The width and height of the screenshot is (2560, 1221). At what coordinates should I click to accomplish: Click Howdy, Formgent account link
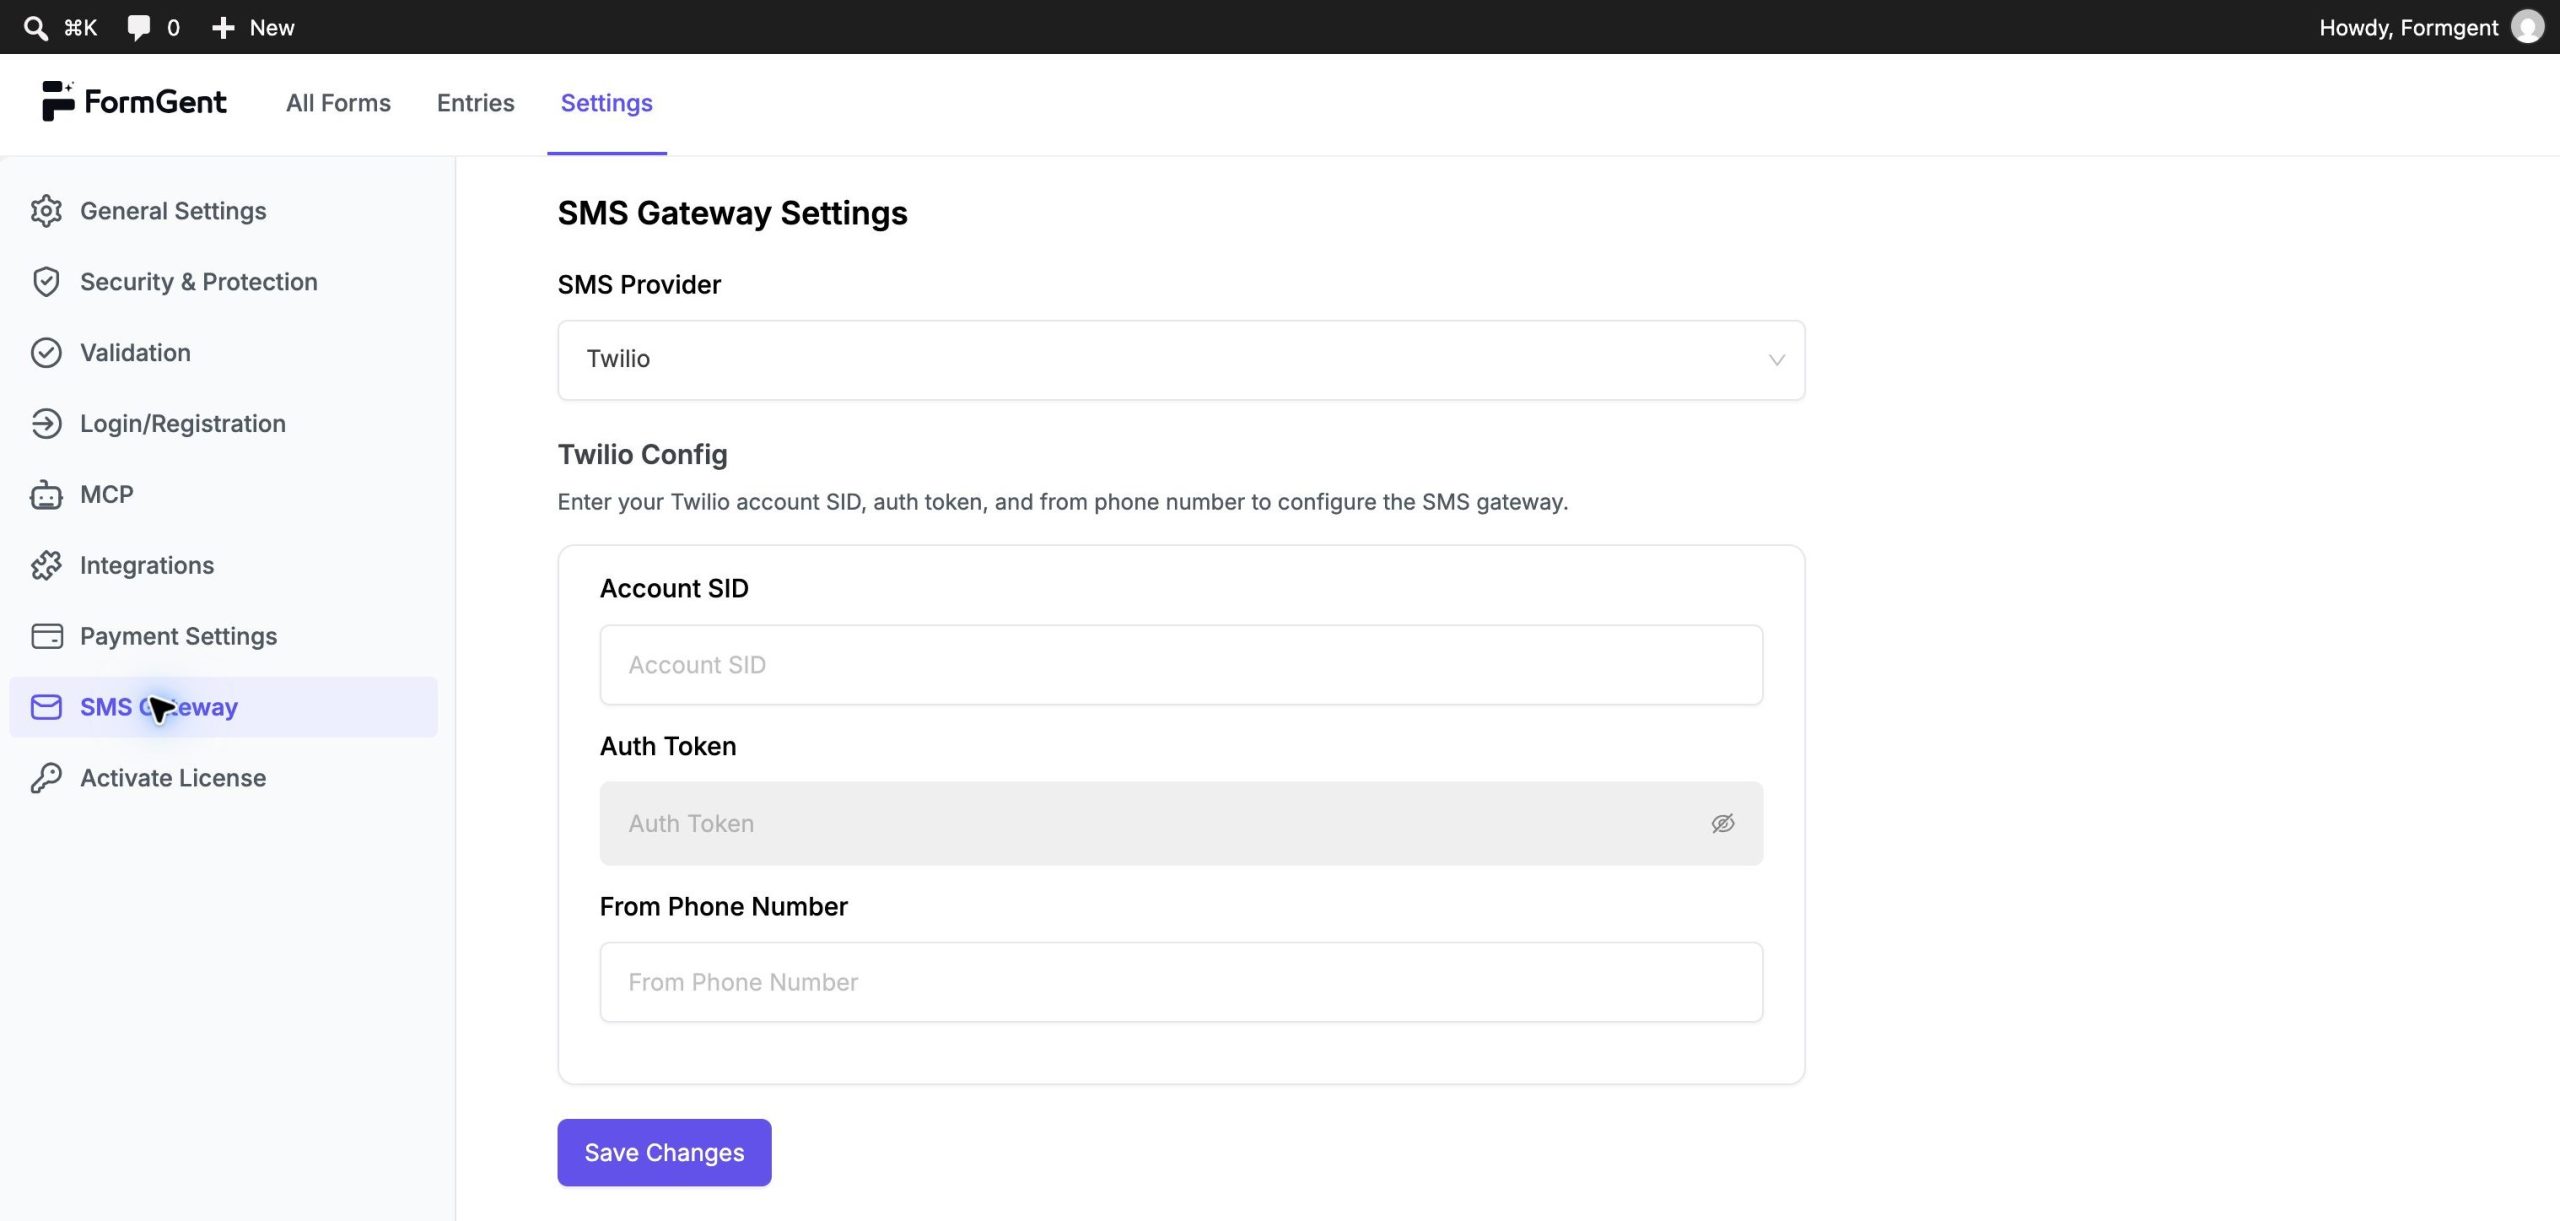(2408, 28)
